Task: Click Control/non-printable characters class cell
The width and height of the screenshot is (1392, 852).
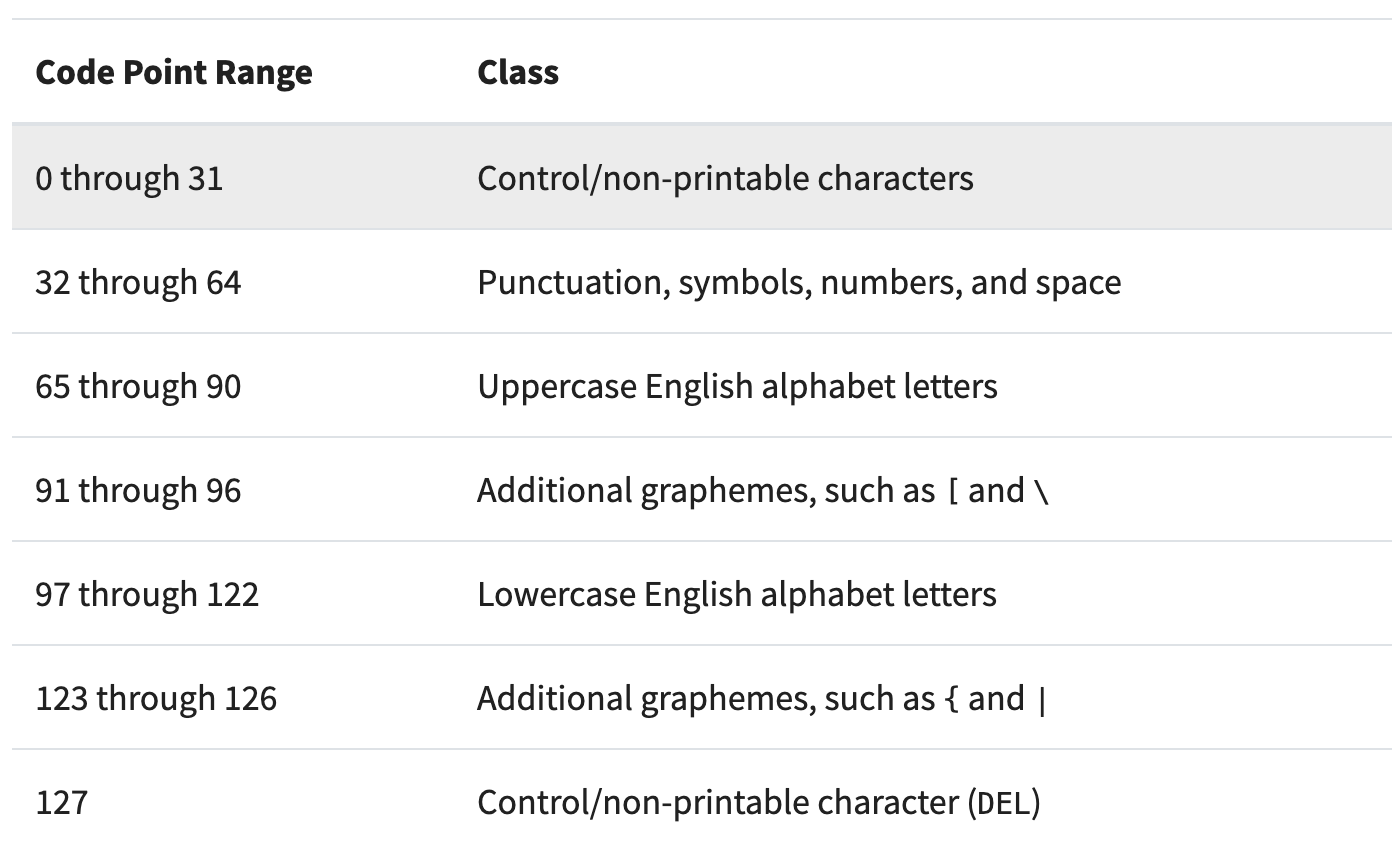Action: pyautogui.click(x=725, y=178)
